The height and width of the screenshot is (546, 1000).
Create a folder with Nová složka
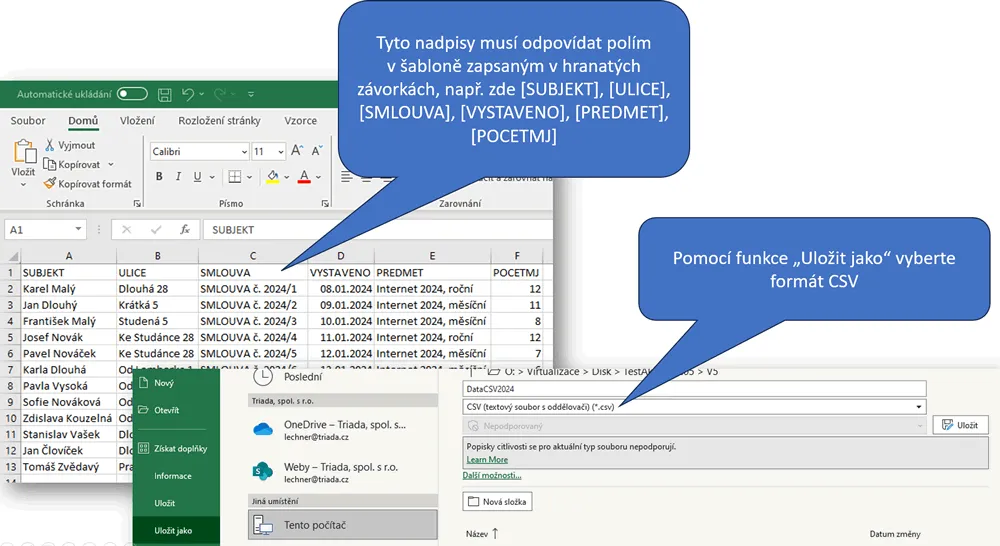pos(497,501)
